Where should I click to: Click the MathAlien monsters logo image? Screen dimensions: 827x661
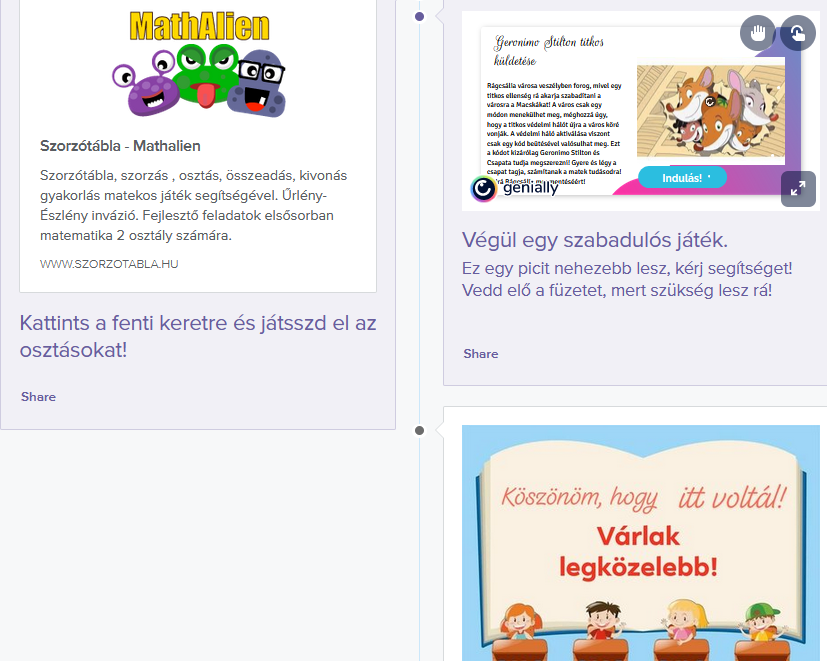199,64
